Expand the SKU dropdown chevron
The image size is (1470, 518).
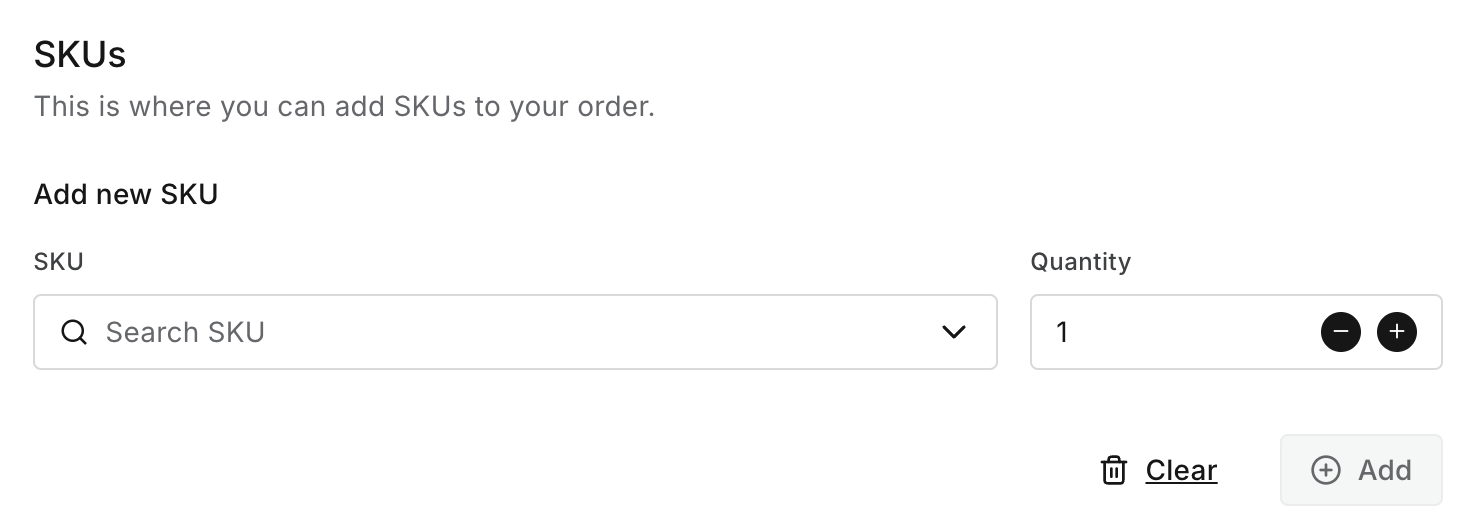pos(954,332)
